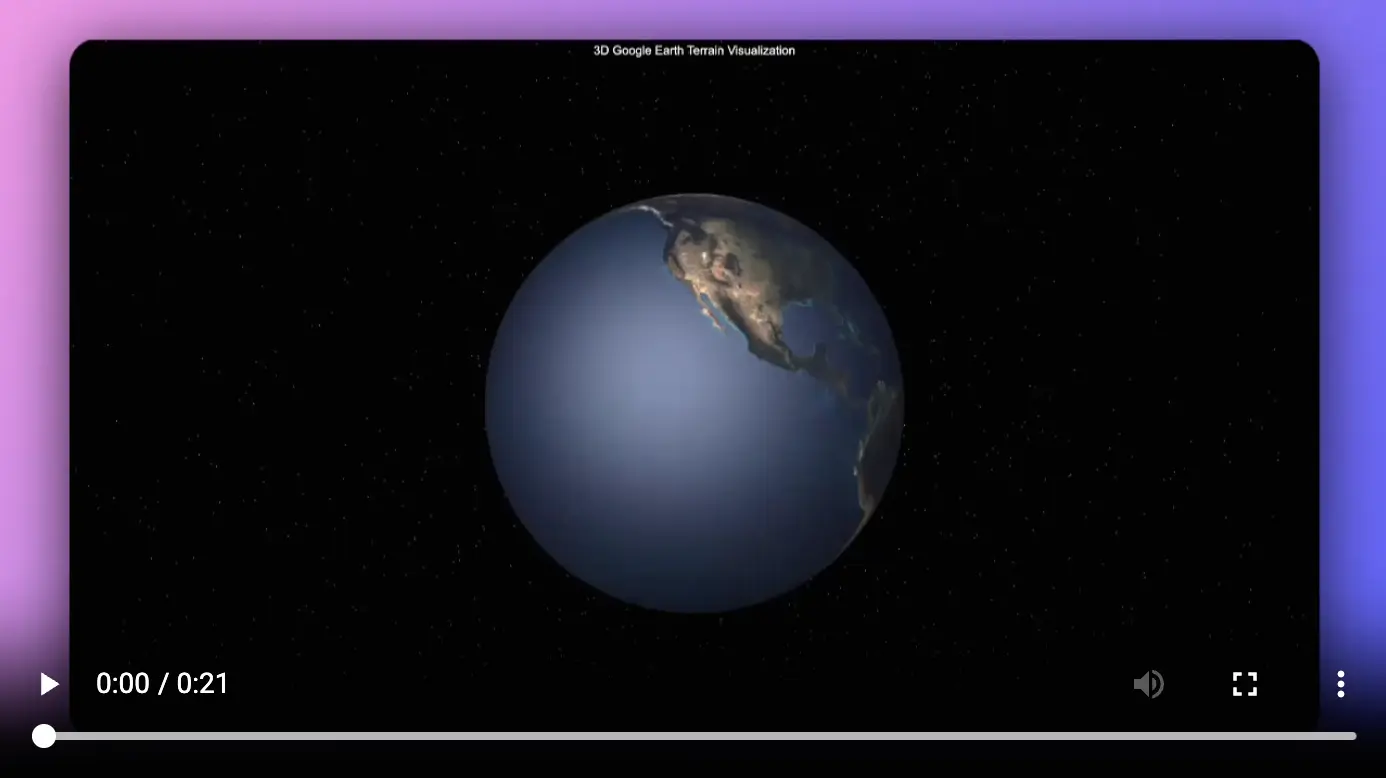Seek to one quarter of the progress bar
This screenshot has height=778, width=1386.
point(372,736)
